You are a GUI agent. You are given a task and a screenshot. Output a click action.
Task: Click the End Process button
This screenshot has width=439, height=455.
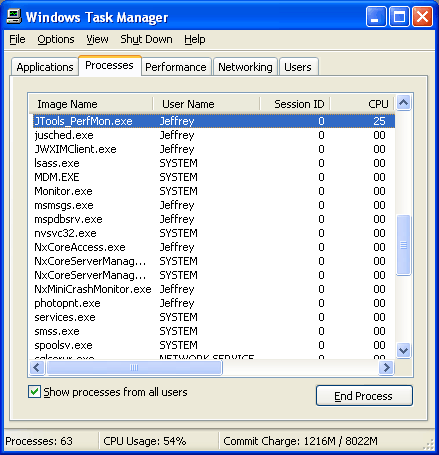(x=364, y=396)
